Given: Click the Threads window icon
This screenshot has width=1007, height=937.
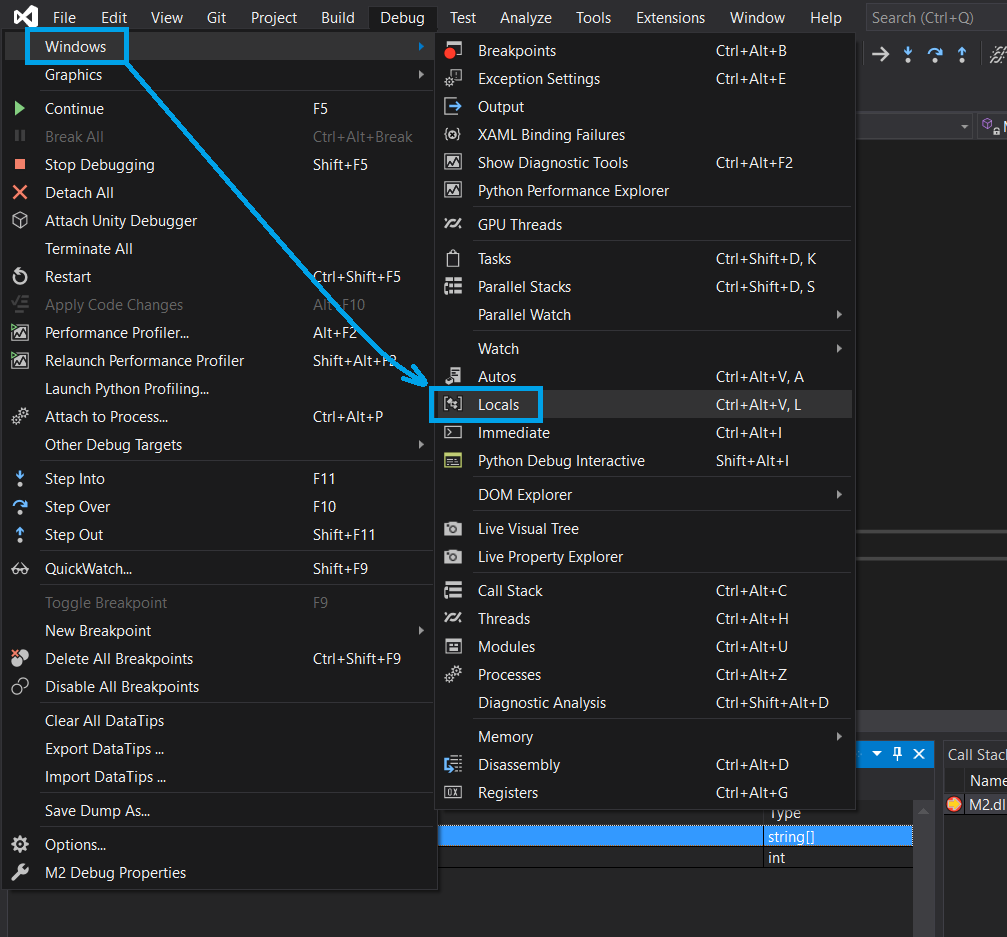Looking at the screenshot, I should pyautogui.click(x=453, y=618).
